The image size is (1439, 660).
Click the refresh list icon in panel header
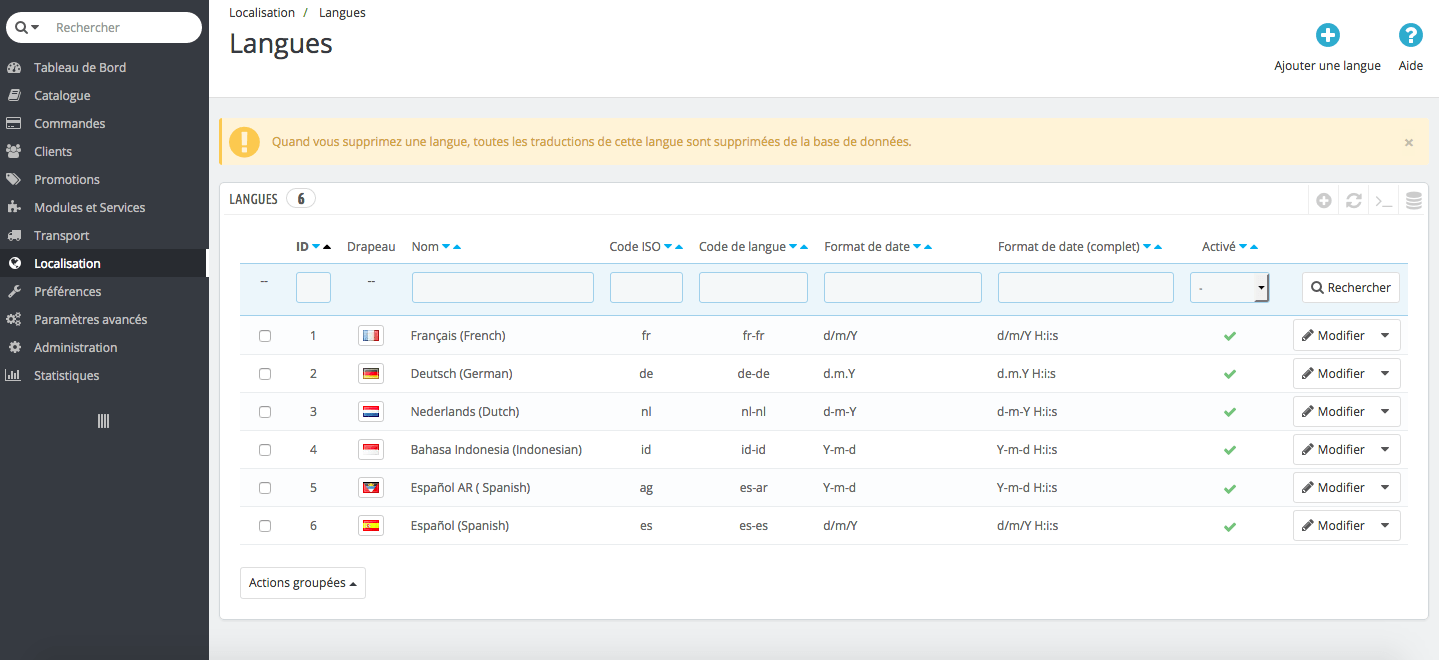coord(1353,200)
